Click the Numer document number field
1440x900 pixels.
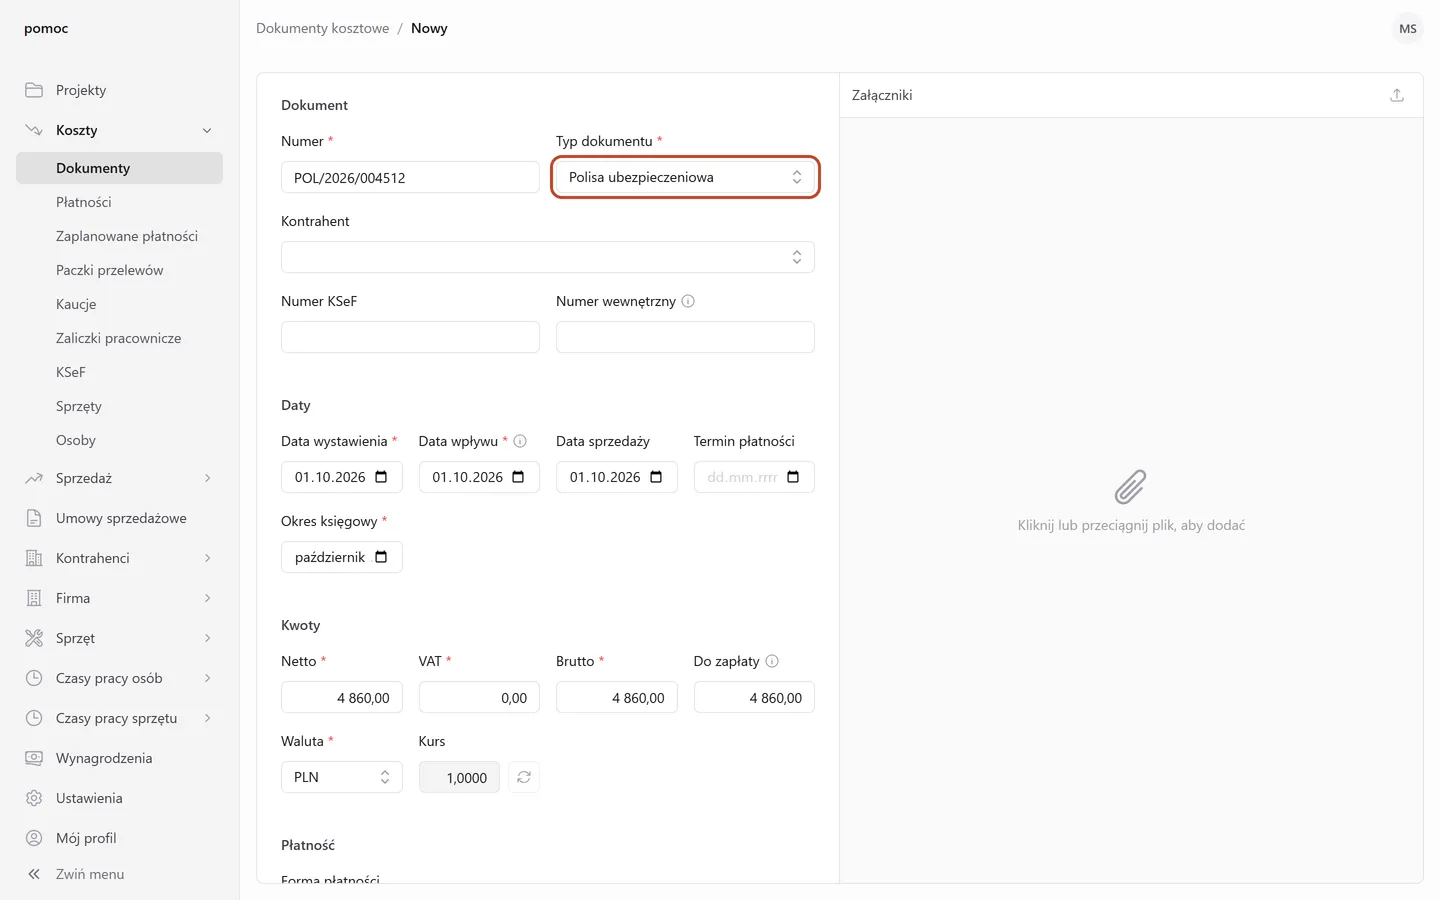point(410,177)
